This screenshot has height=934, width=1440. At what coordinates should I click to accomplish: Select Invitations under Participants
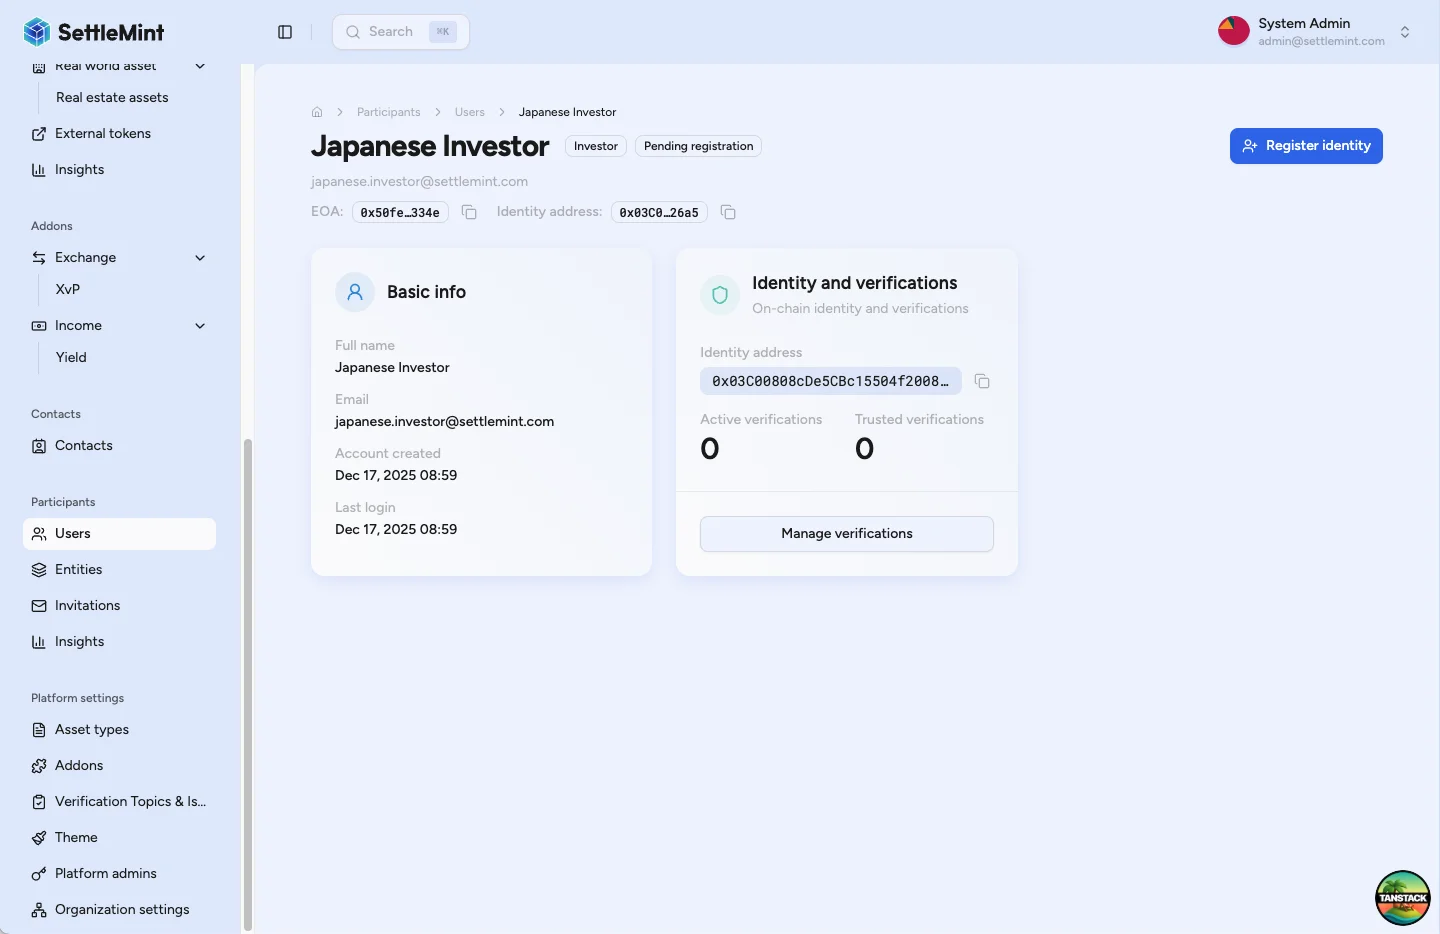pos(88,605)
